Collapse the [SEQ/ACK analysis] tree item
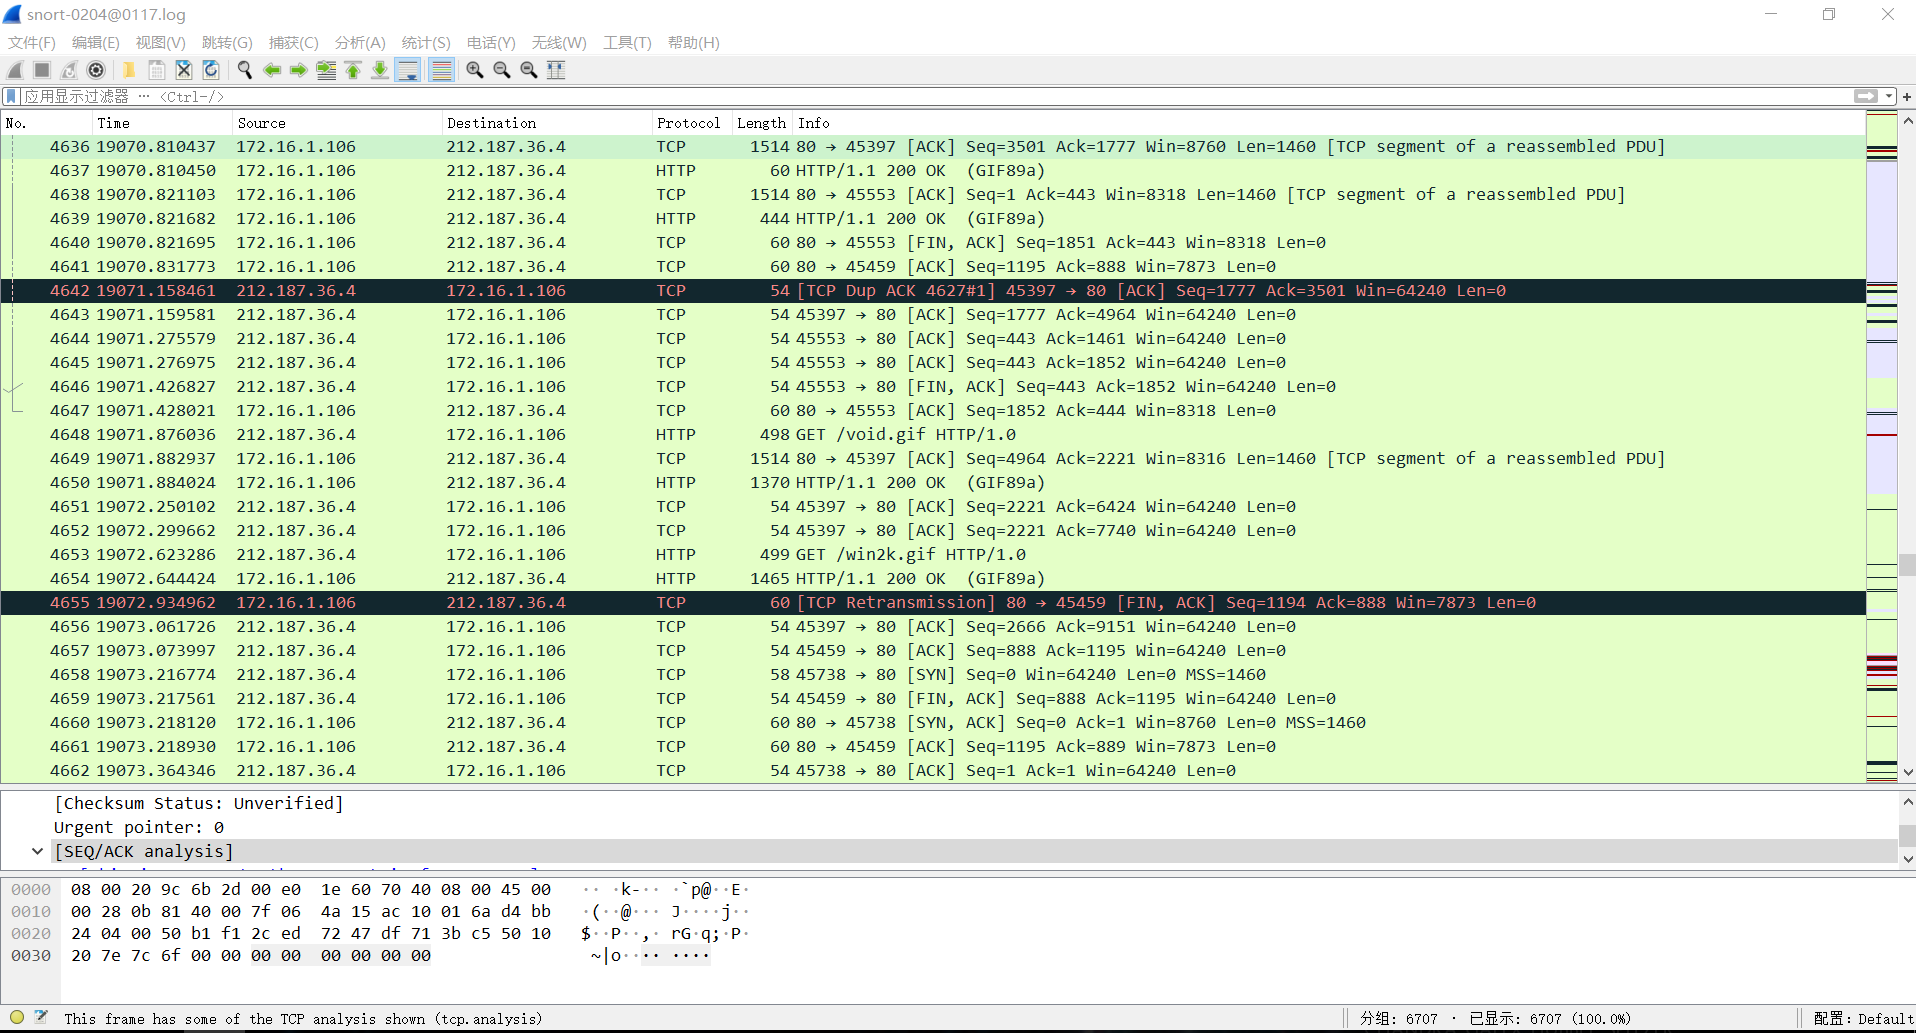The height and width of the screenshot is (1033, 1916). click(x=37, y=851)
